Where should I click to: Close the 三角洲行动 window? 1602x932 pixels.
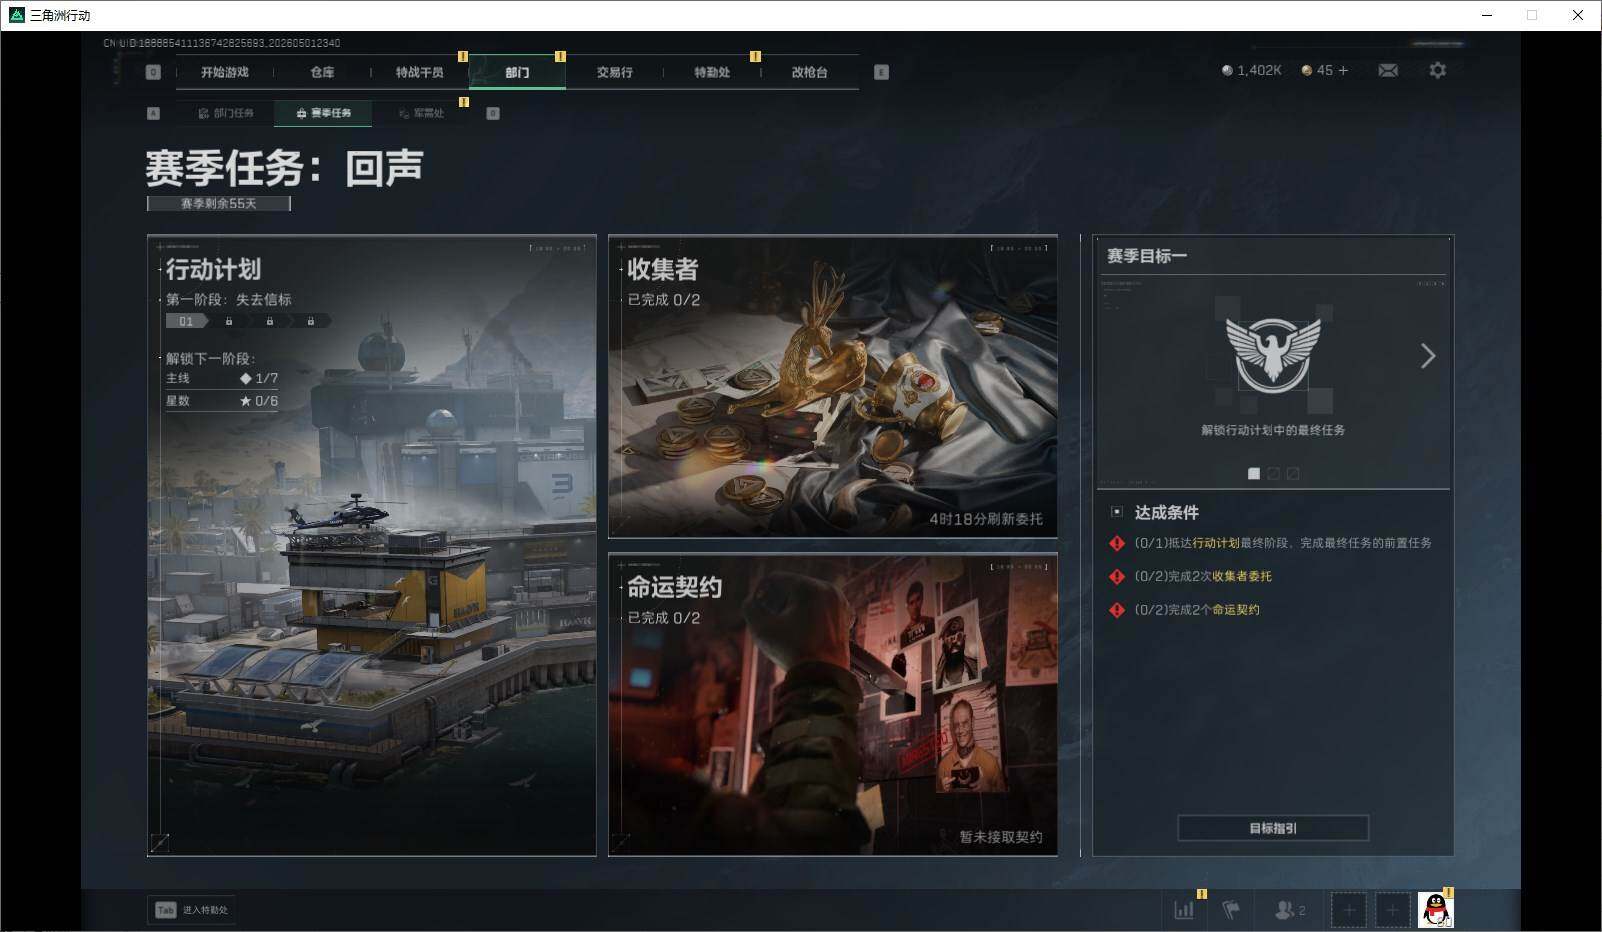coord(1578,15)
